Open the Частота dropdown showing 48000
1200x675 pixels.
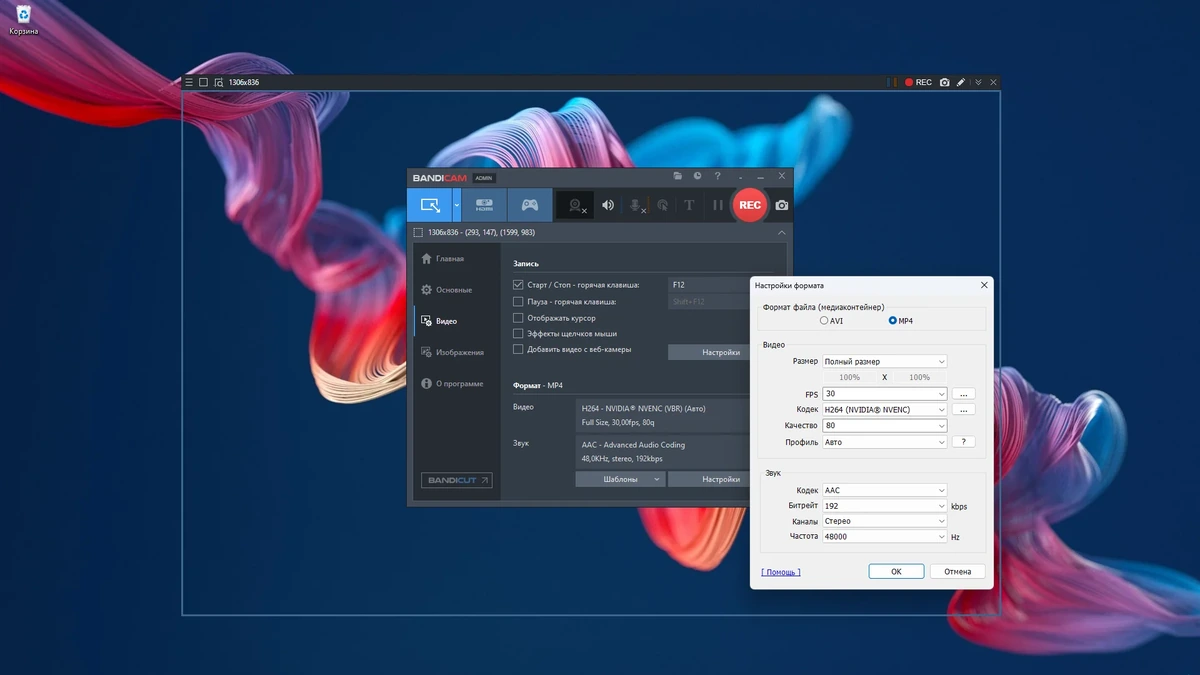[x=884, y=537]
